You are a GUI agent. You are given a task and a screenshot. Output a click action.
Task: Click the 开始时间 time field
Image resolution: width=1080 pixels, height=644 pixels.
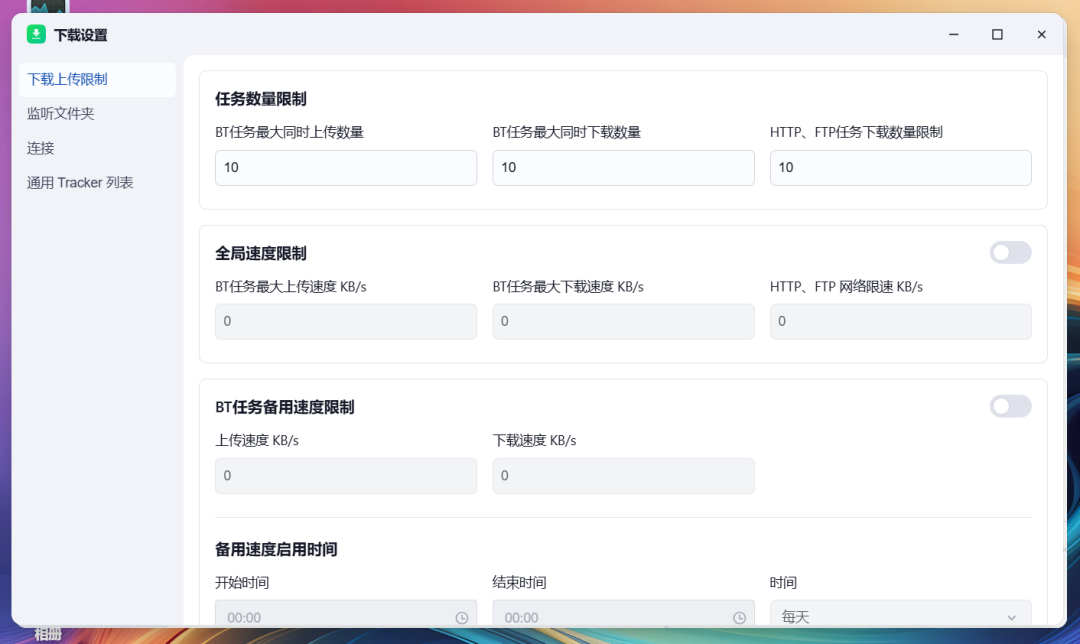coord(346,614)
